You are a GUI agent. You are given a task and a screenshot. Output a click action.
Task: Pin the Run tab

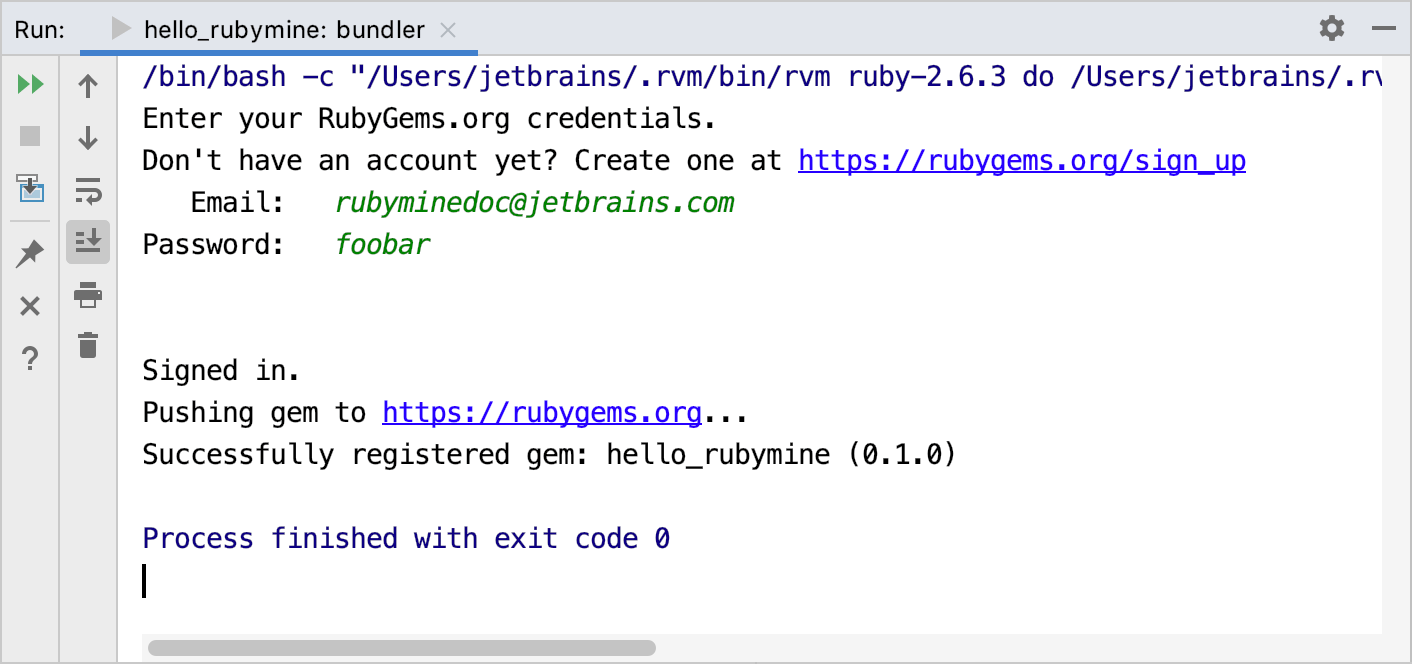click(x=30, y=252)
